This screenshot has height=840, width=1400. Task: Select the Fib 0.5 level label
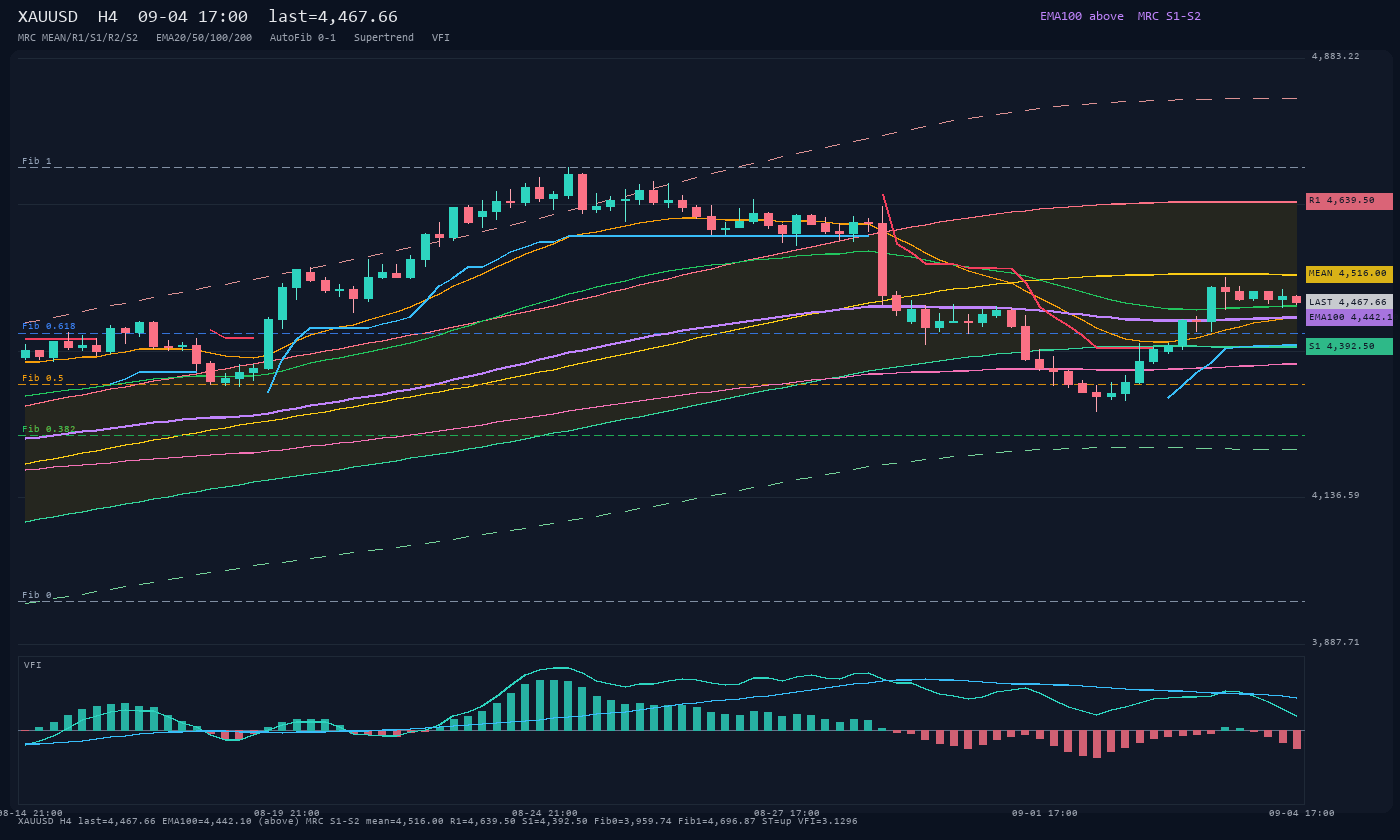tap(43, 378)
